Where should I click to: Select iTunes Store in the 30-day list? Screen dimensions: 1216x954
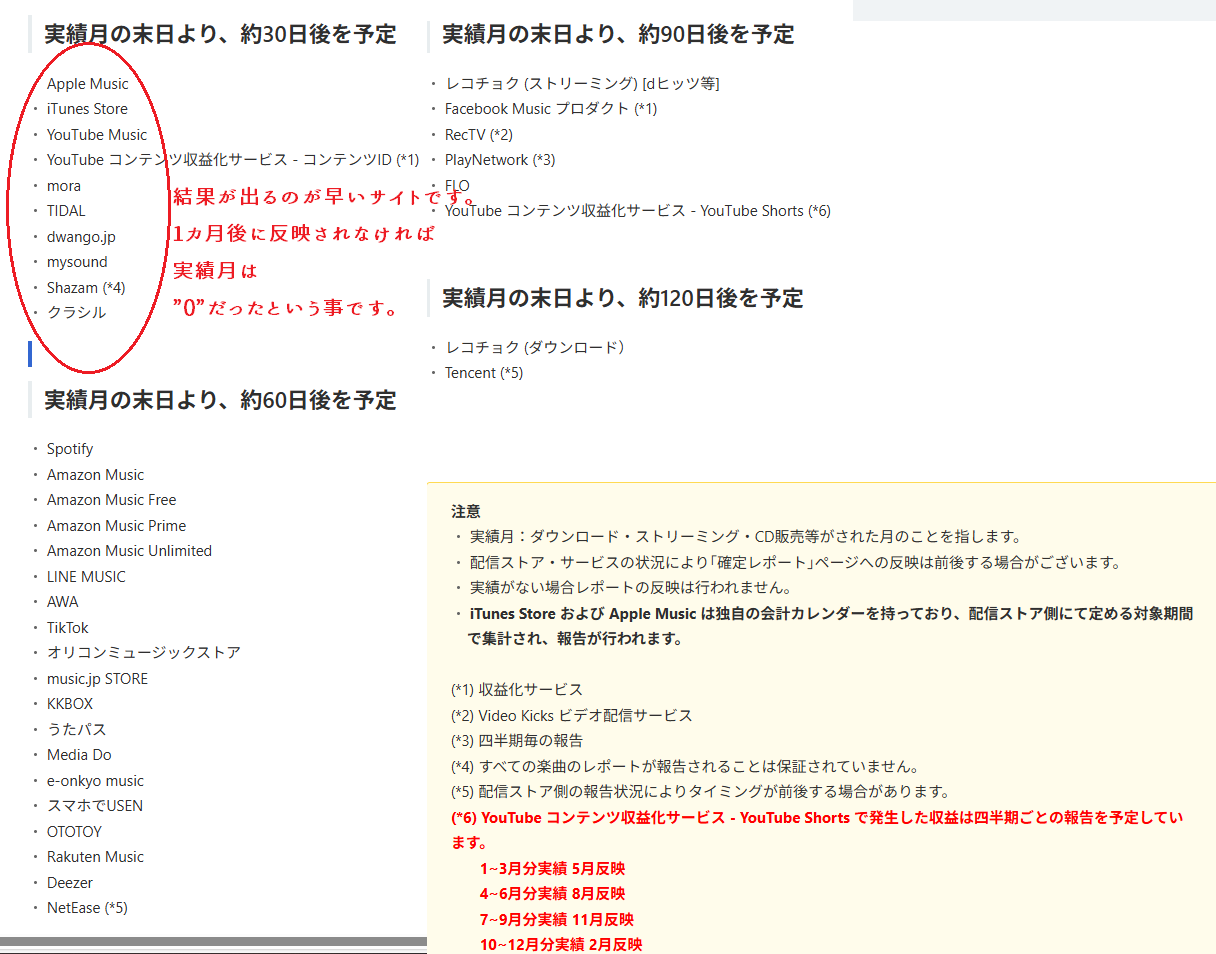tap(87, 109)
